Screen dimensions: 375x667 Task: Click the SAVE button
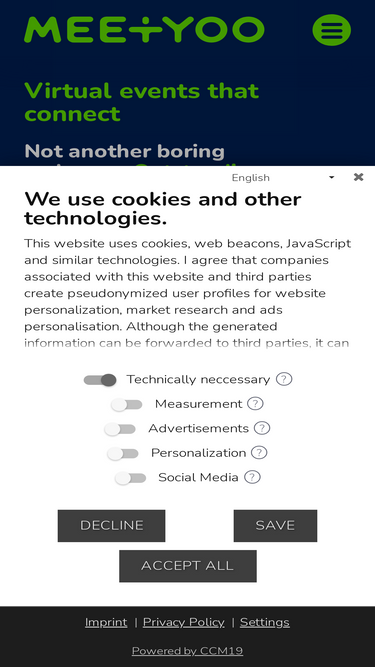[x=276, y=526]
